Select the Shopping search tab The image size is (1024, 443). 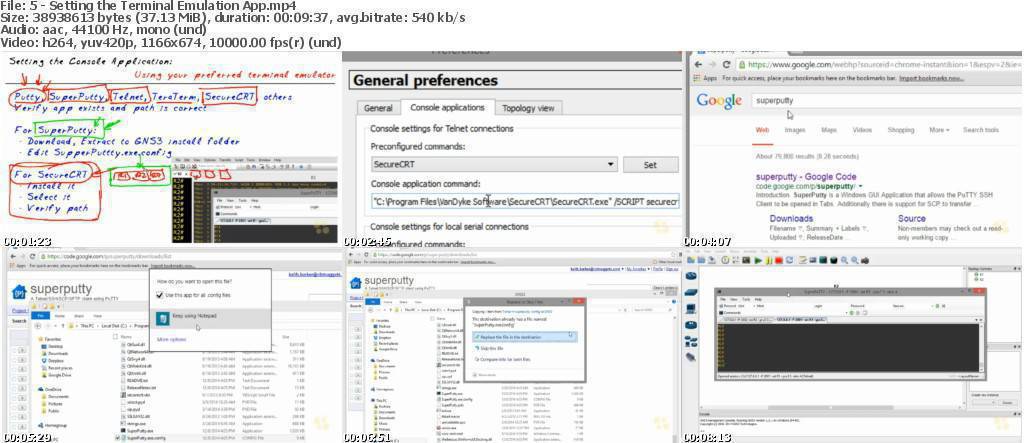[x=901, y=130]
